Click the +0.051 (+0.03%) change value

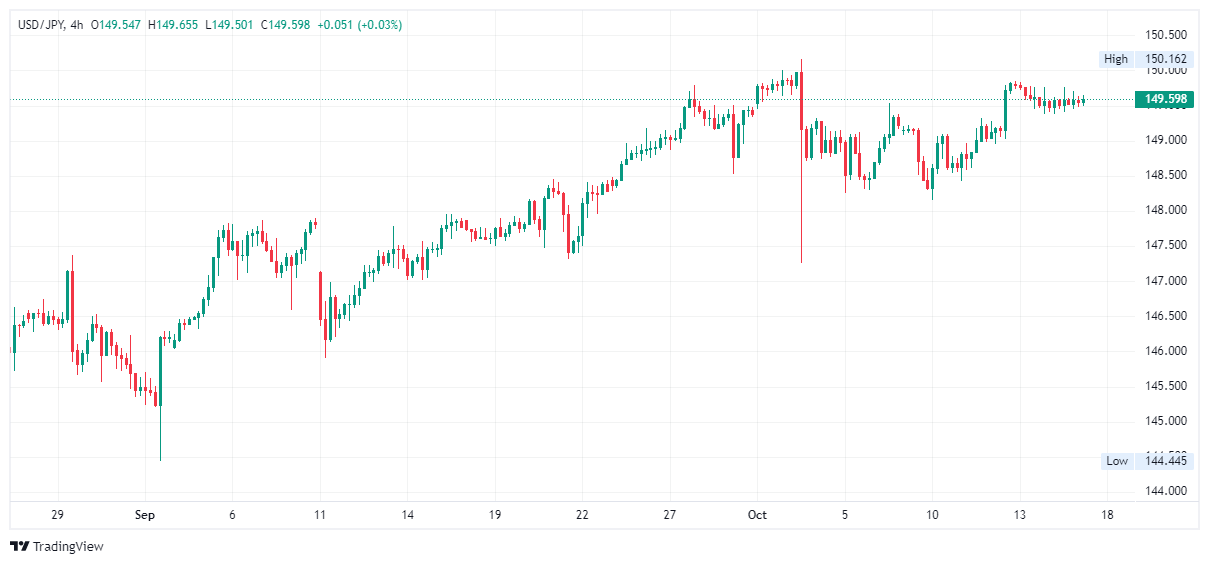coord(359,25)
